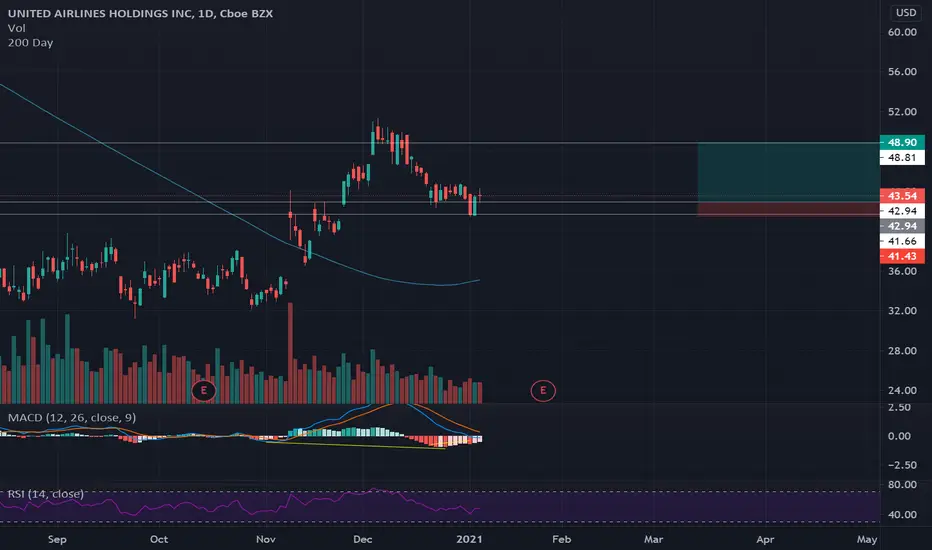Click the Sep label on the time axis

57,539
